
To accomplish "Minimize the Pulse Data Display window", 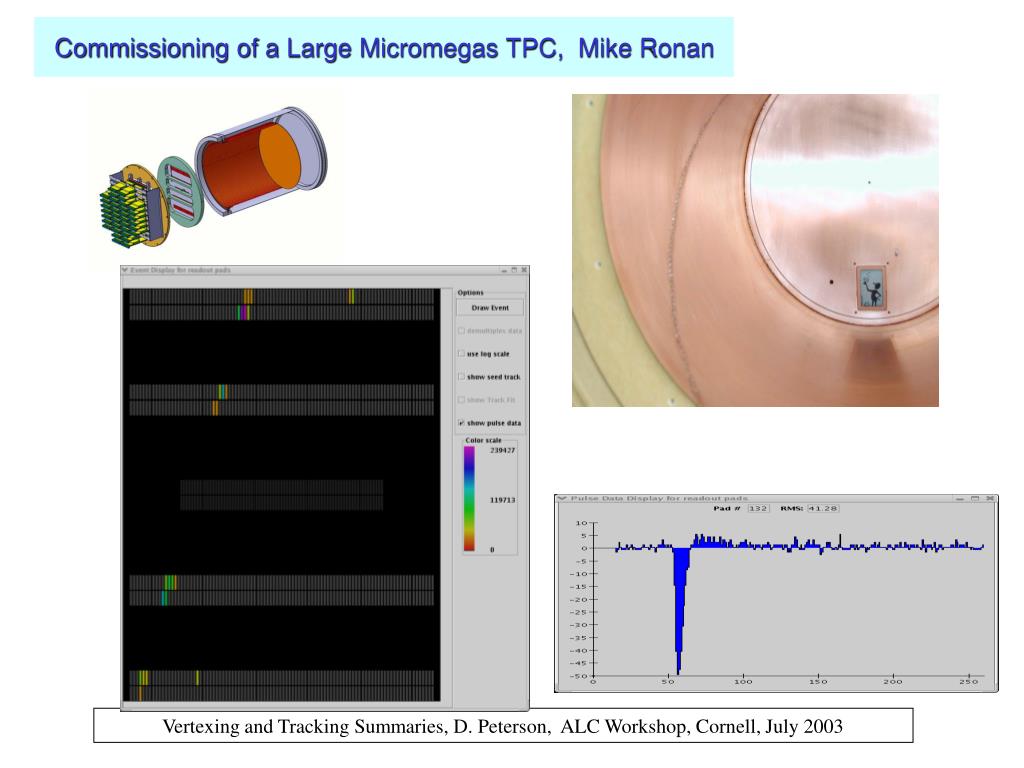I will tap(960, 498).
